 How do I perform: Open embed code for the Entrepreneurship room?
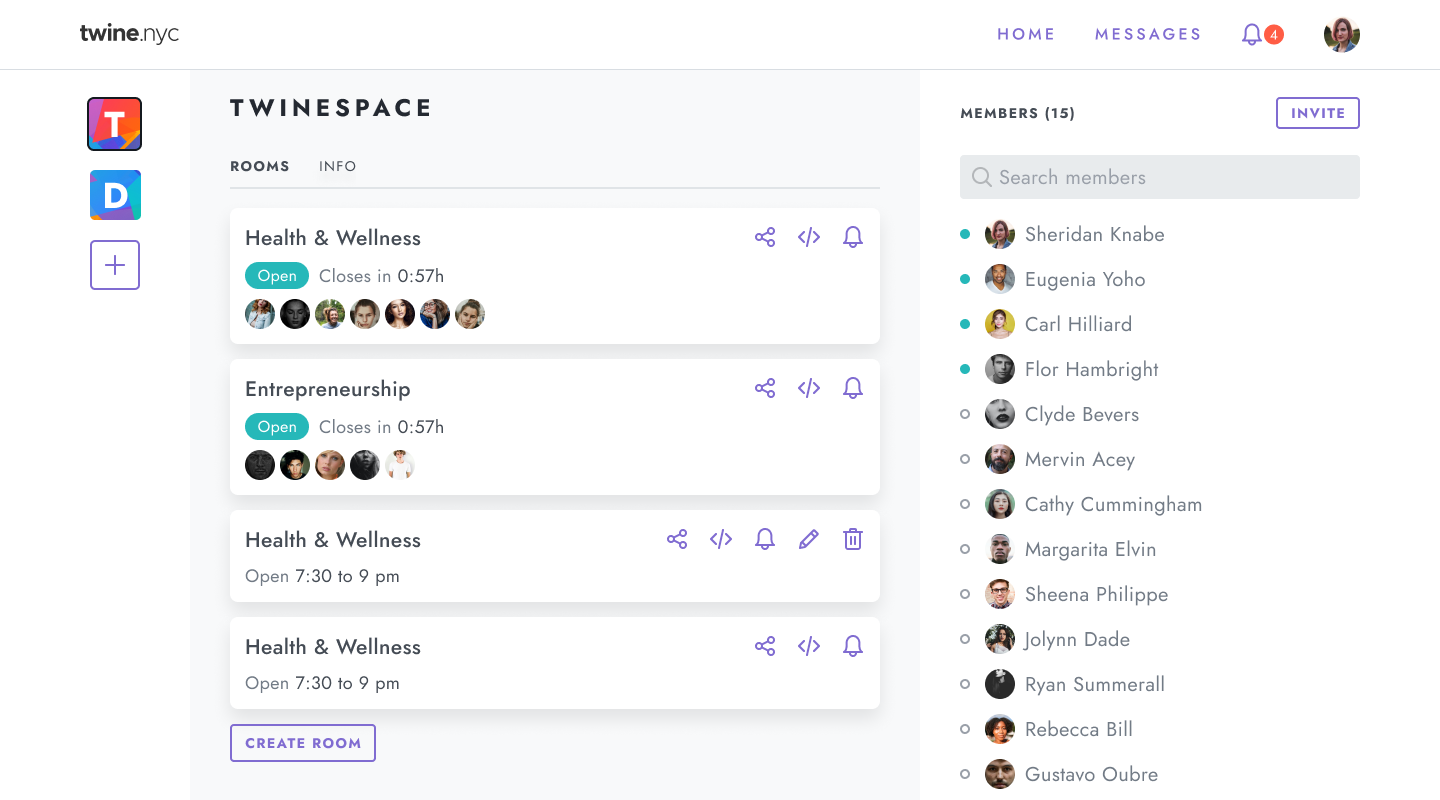click(x=809, y=388)
